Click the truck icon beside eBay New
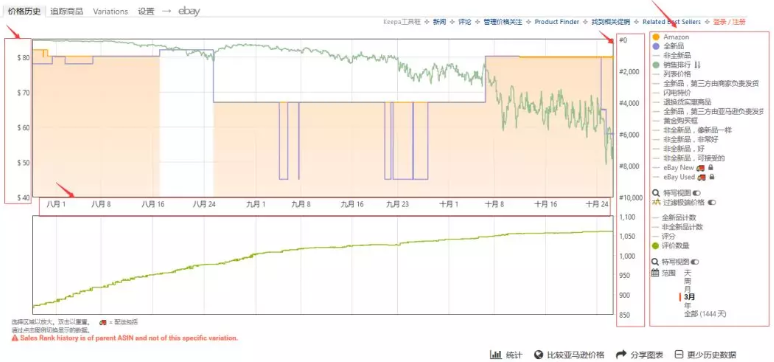 700,168
